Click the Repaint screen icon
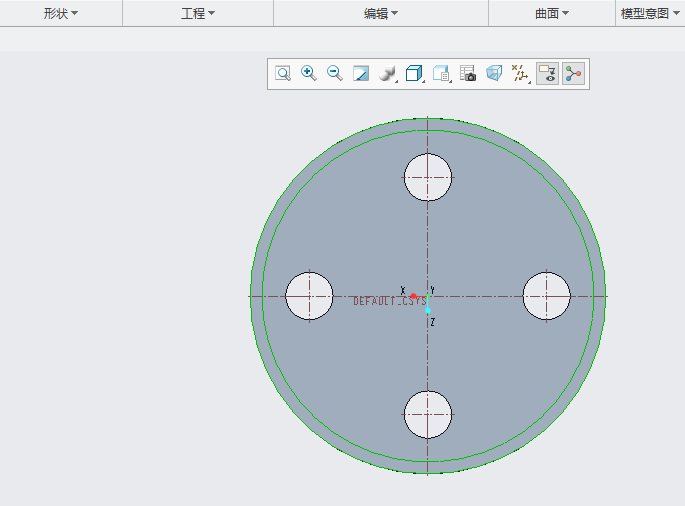Screen dimensions: 685x506 [361, 73]
